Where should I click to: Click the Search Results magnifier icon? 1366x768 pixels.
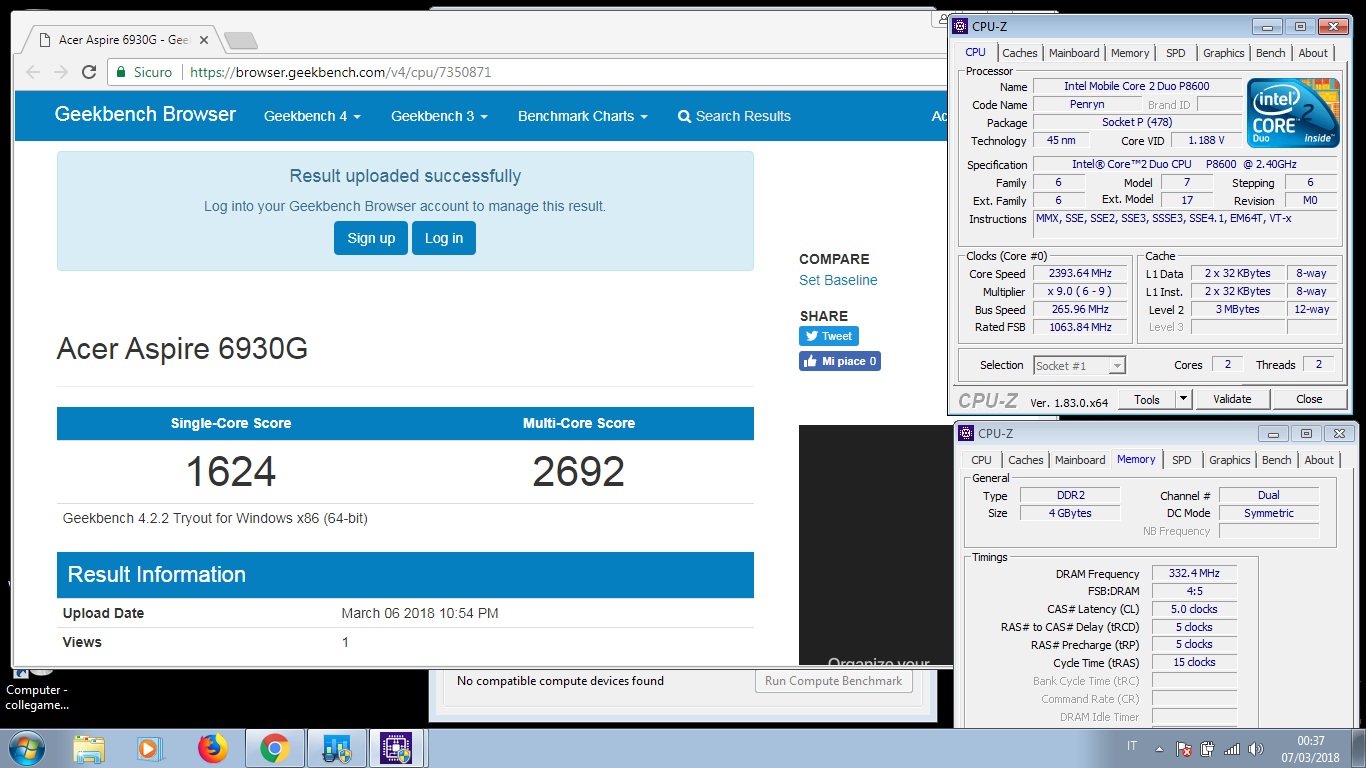684,117
